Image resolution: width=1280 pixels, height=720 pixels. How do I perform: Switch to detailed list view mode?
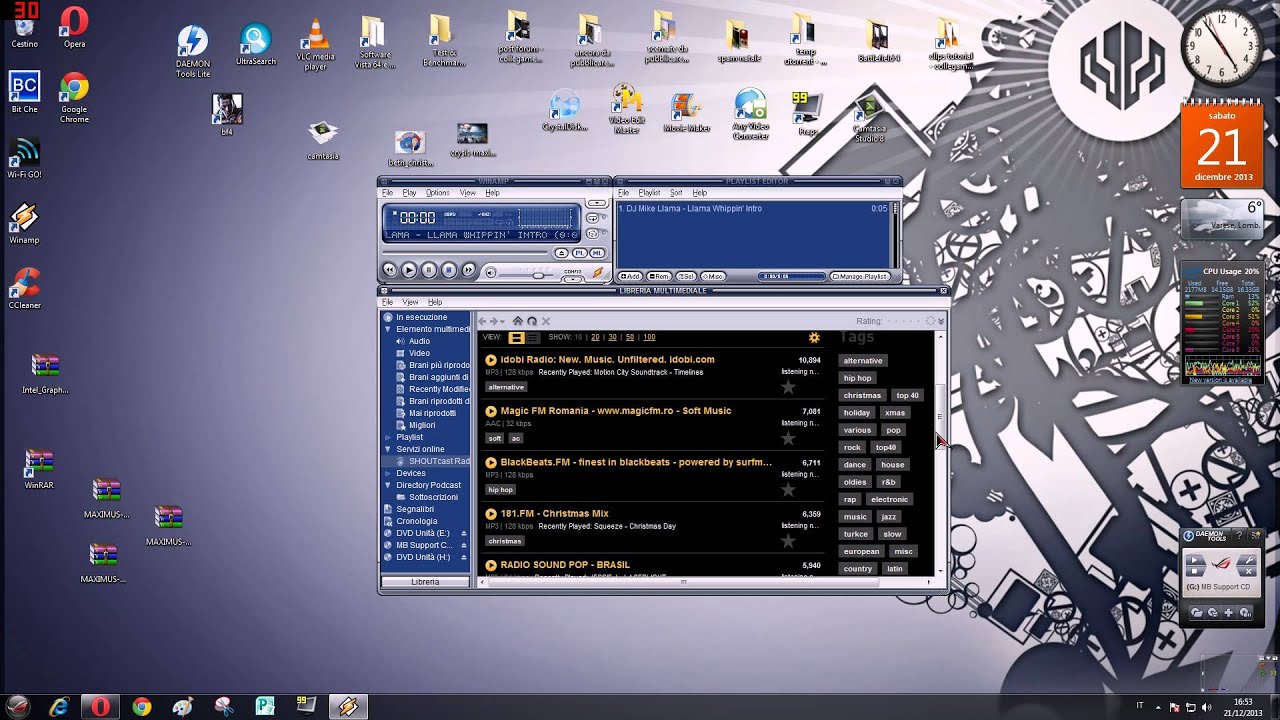516,338
